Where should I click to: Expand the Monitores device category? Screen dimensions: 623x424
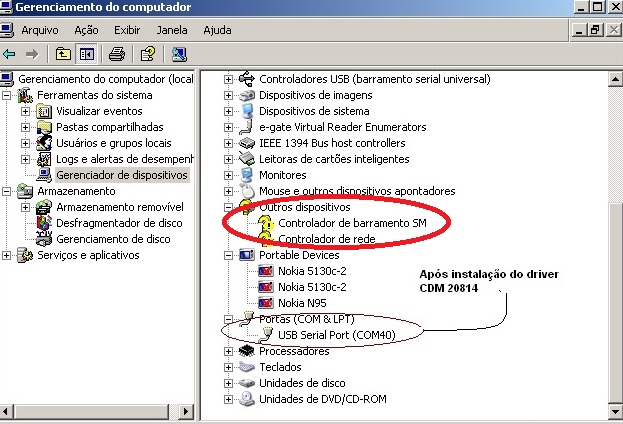(228, 175)
